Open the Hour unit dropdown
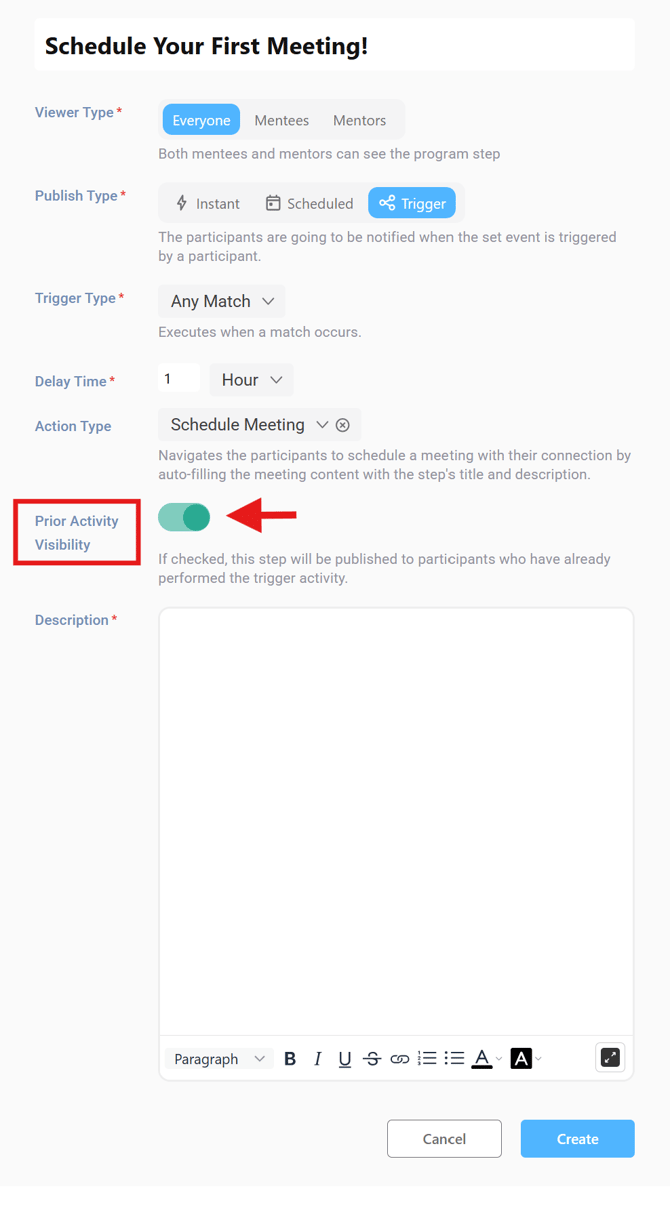Viewport: 670px width, 1220px height. coord(251,379)
